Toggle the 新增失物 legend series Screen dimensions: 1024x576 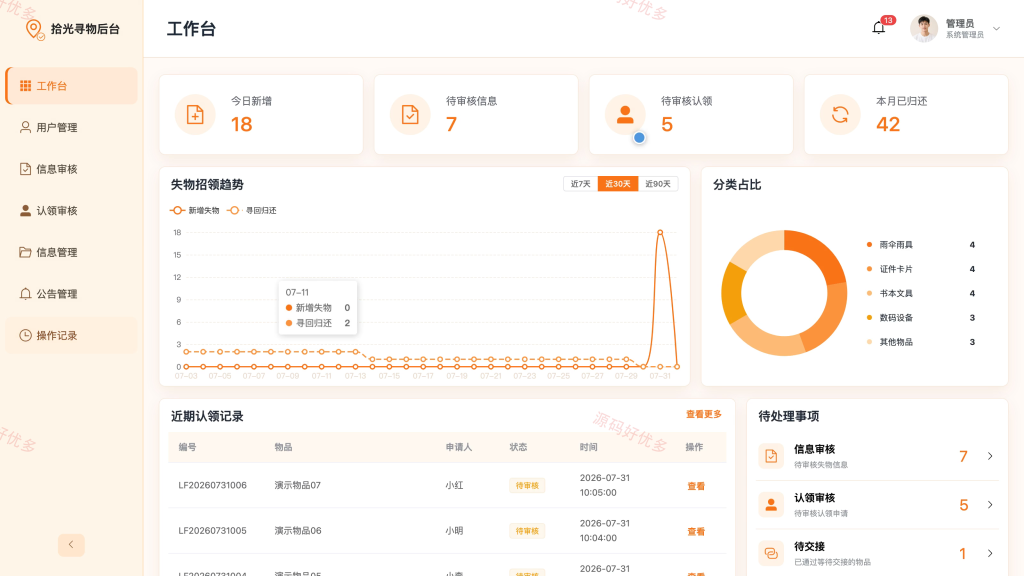[x=195, y=210]
